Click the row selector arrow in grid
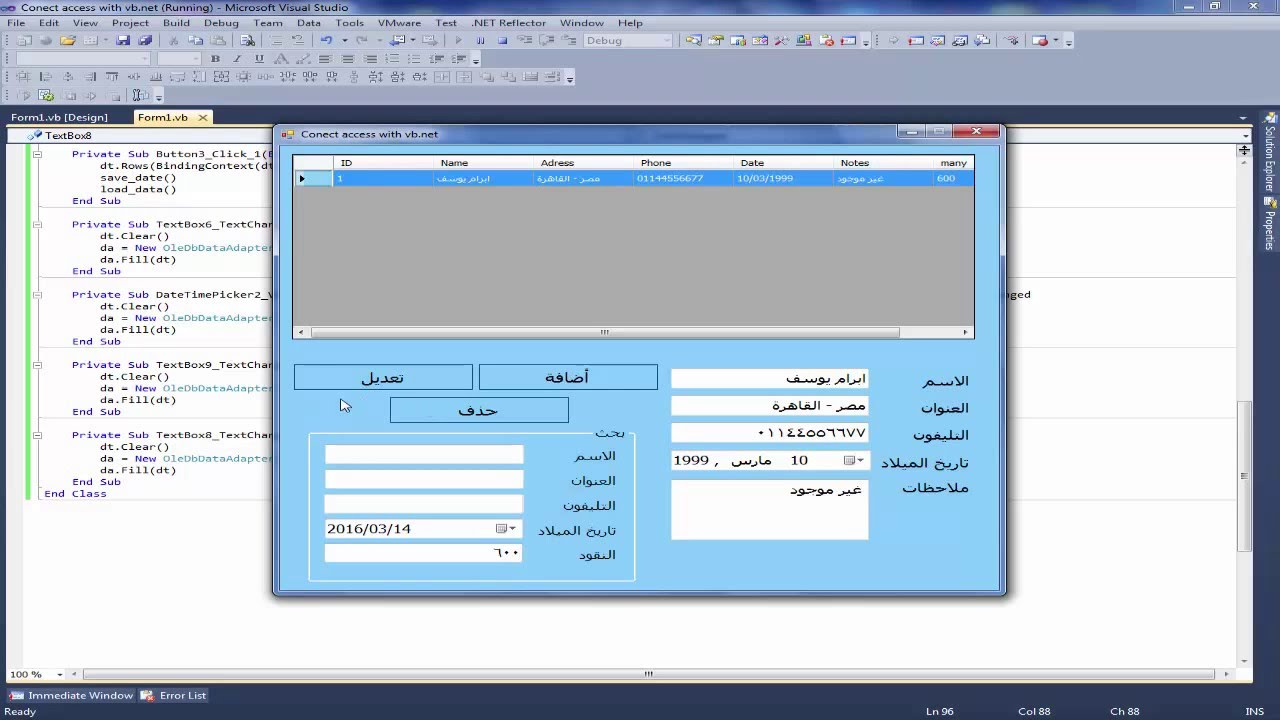 tap(313, 178)
